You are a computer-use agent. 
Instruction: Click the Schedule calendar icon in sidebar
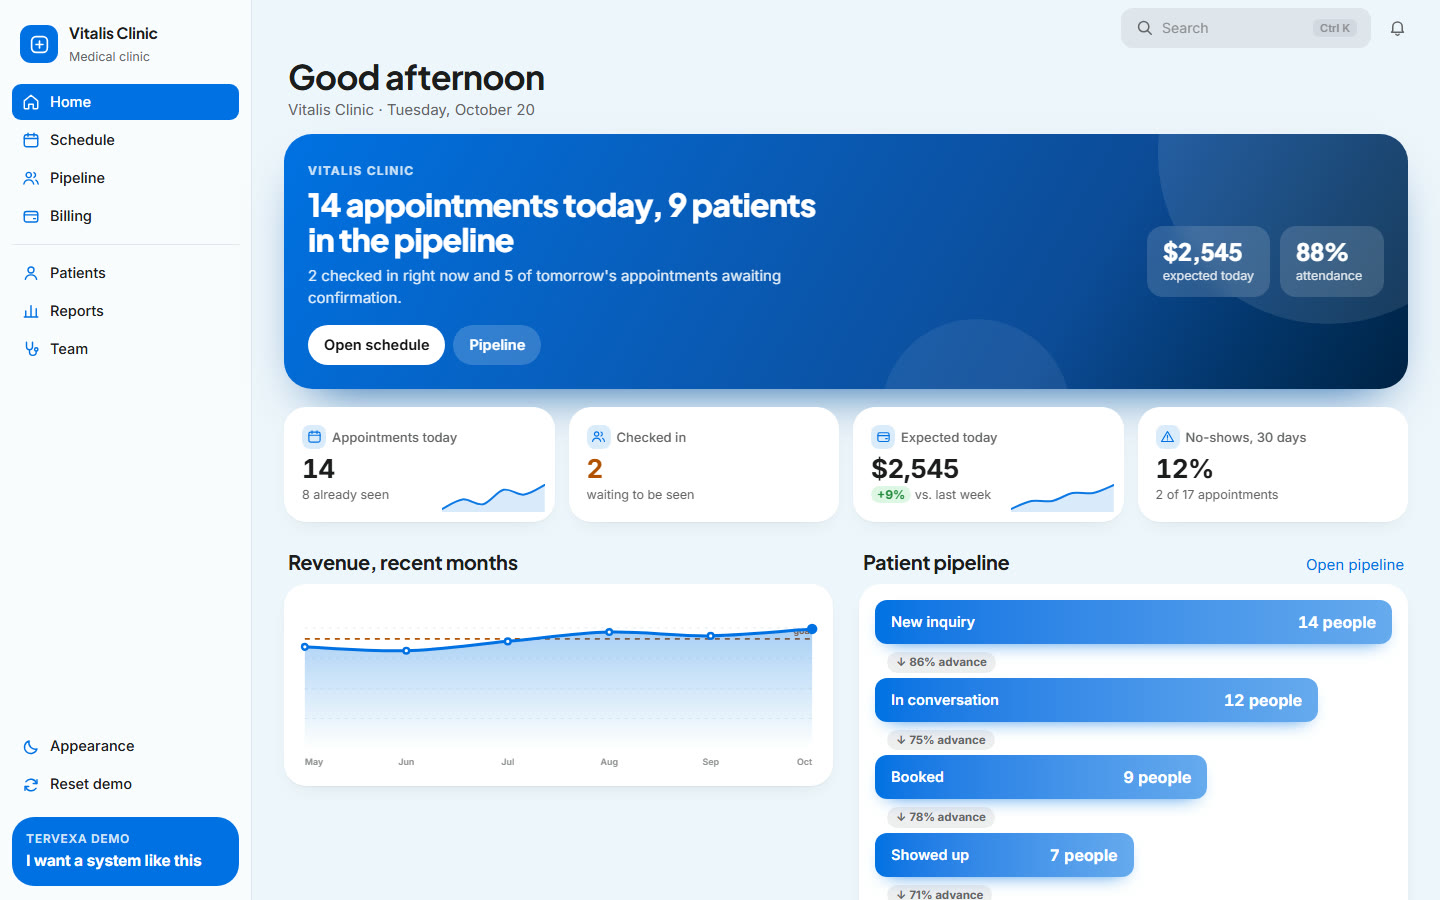click(x=31, y=140)
